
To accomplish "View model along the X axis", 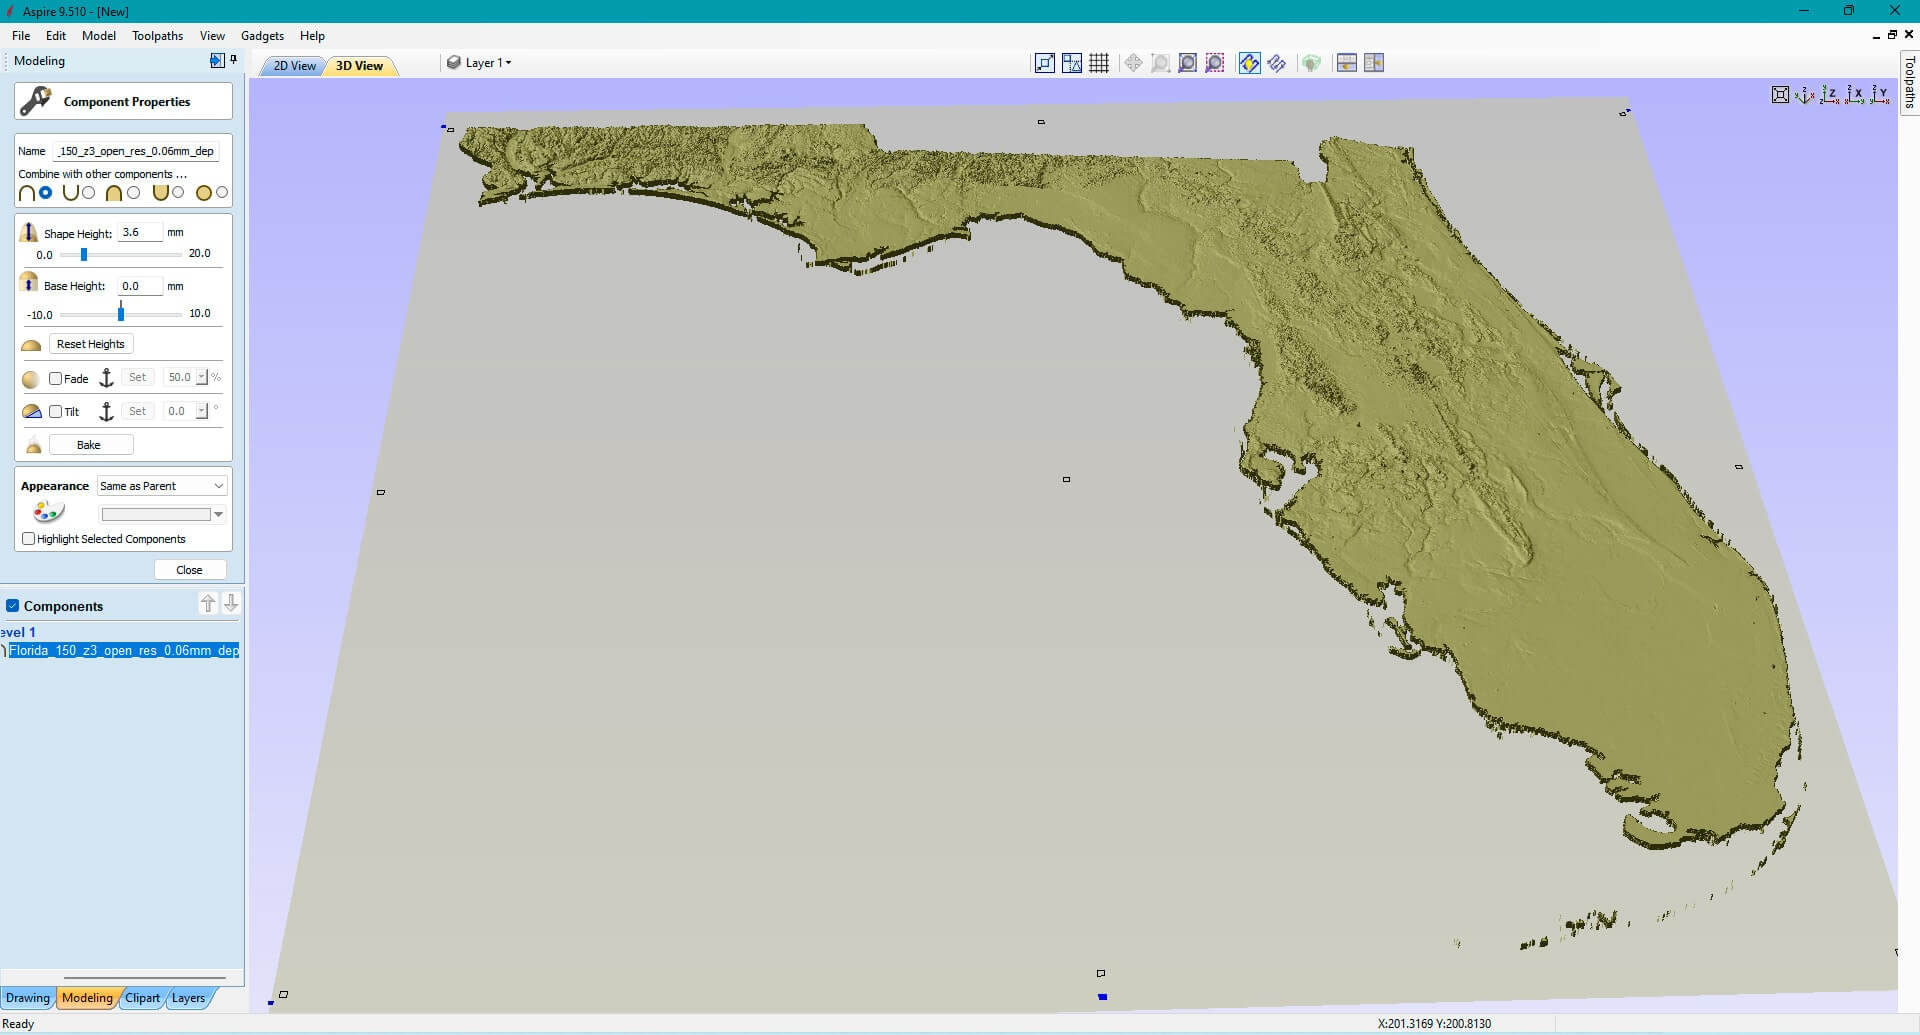I will click(x=1855, y=95).
